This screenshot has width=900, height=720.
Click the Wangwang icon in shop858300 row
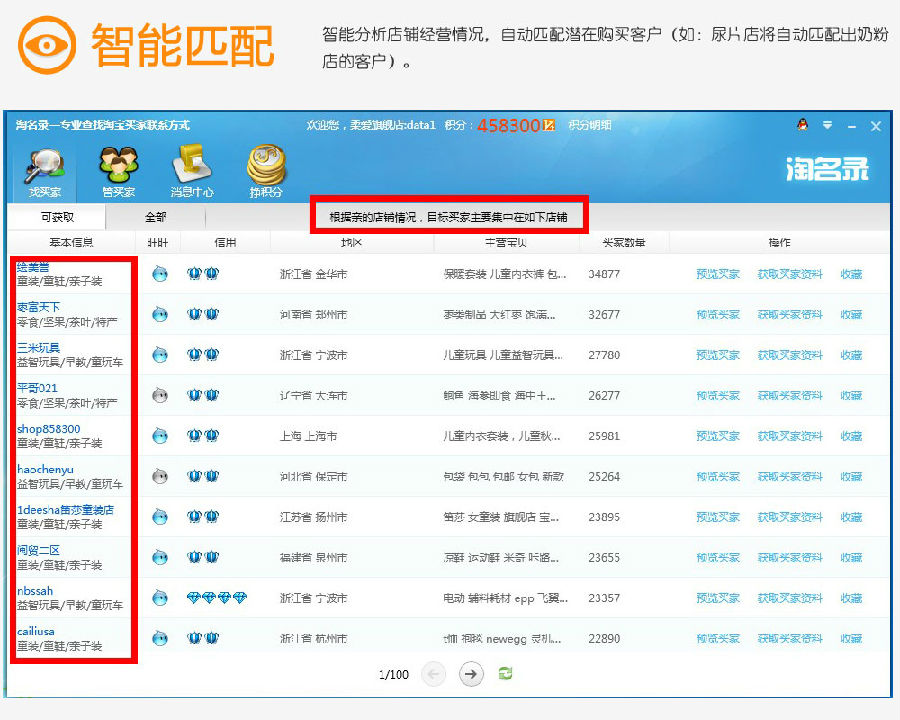160,436
